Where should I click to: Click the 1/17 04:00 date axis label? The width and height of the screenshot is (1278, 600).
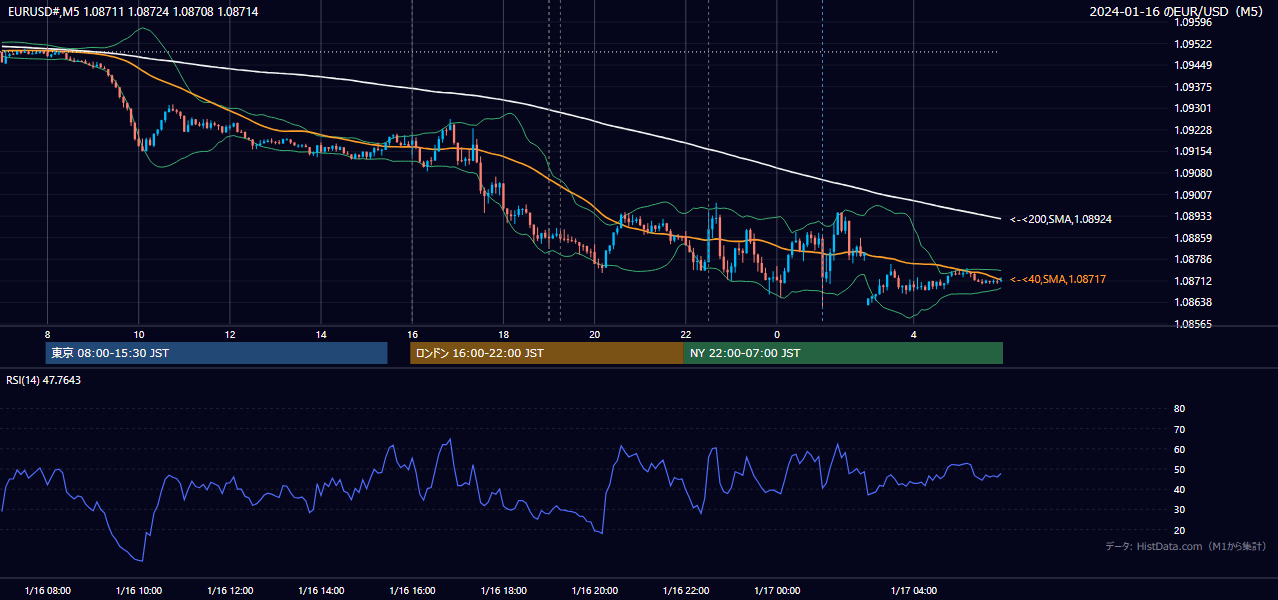pyautogui.click(x=914, y=591)
